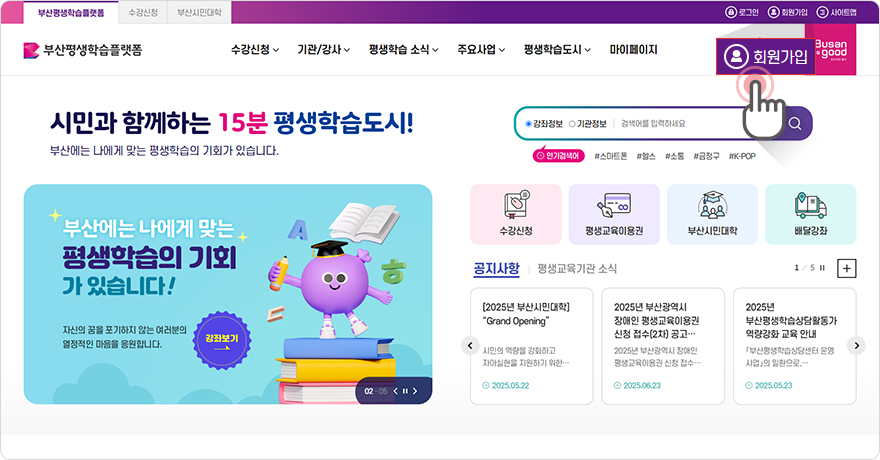
Task: Open the 배달강좌 truck icon card
Action: pos(810,214)
